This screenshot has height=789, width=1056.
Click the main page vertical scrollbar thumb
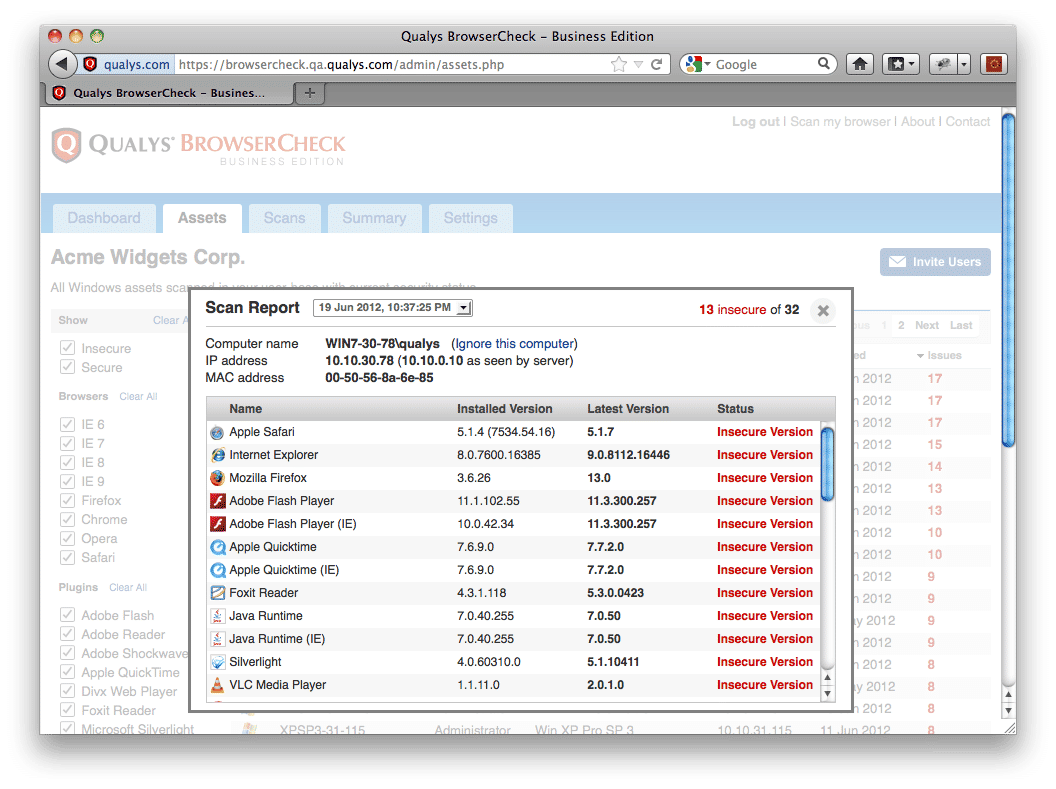point(1008,279)
